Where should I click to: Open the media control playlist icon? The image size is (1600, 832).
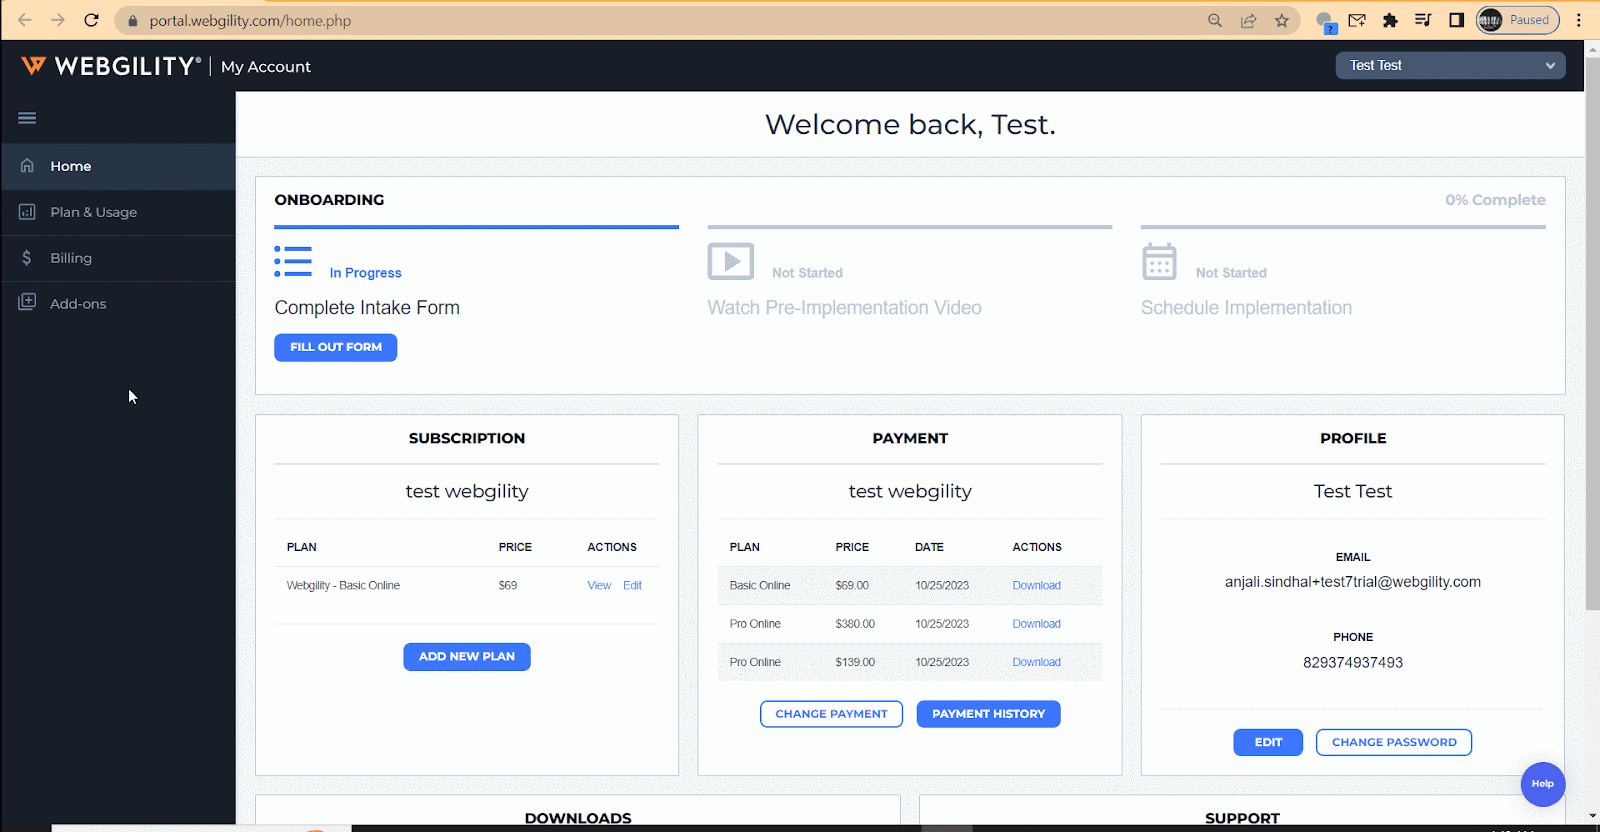coord(1423,20)
